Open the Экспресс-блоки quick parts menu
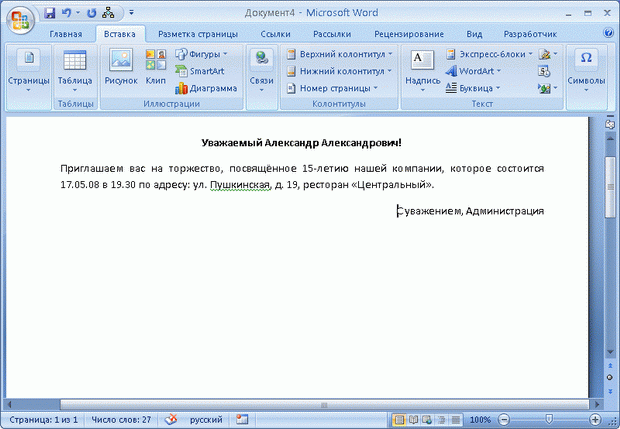 click(x=489, y=54)
